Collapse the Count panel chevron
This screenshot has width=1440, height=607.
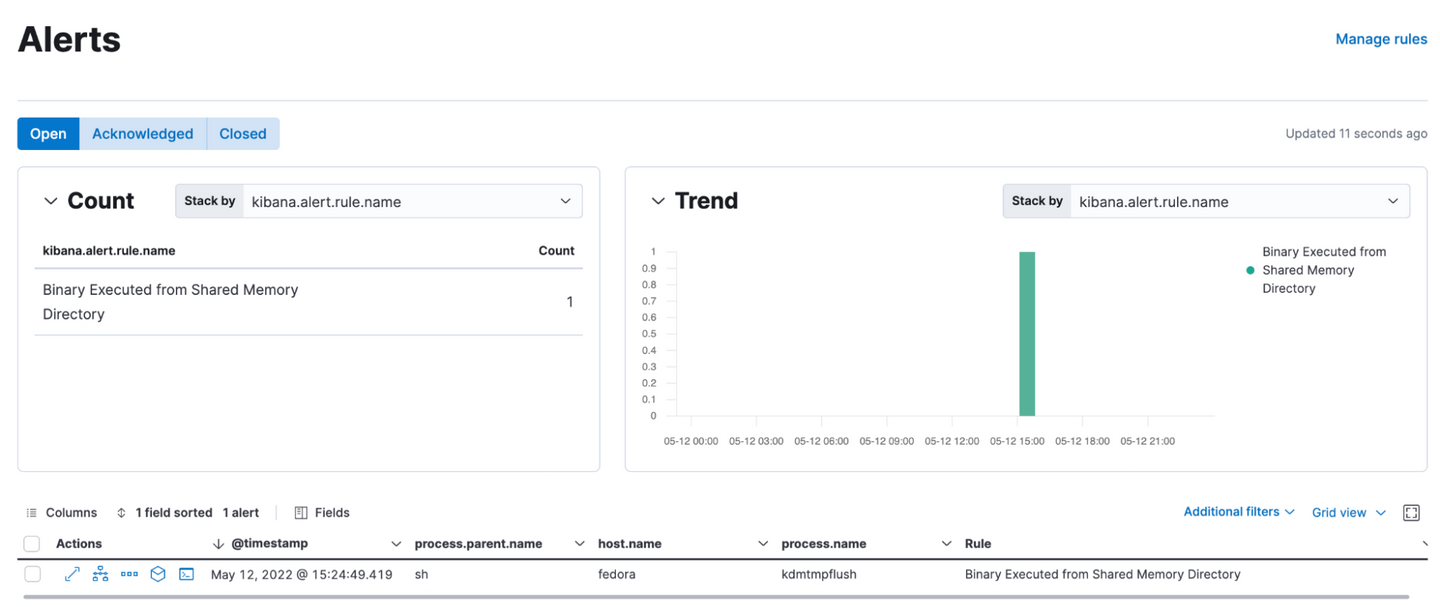pos(51,201)
